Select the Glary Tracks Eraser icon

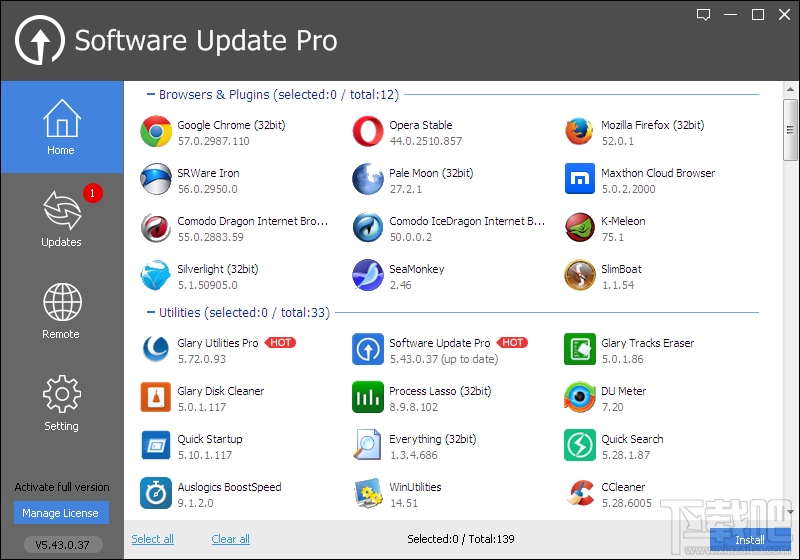tap(580, 349)
